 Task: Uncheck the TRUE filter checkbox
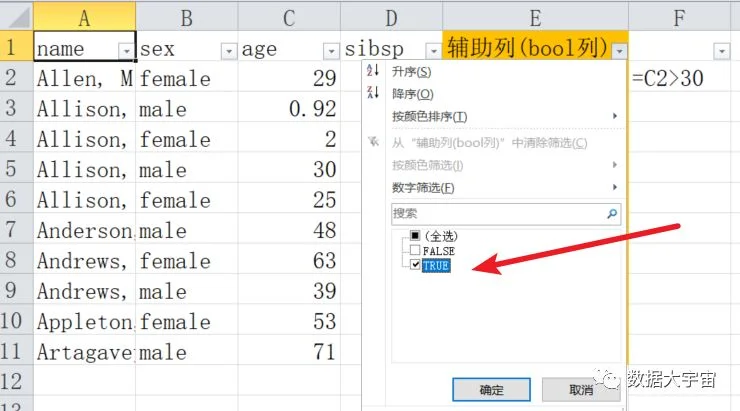click(x=415, y=265)
